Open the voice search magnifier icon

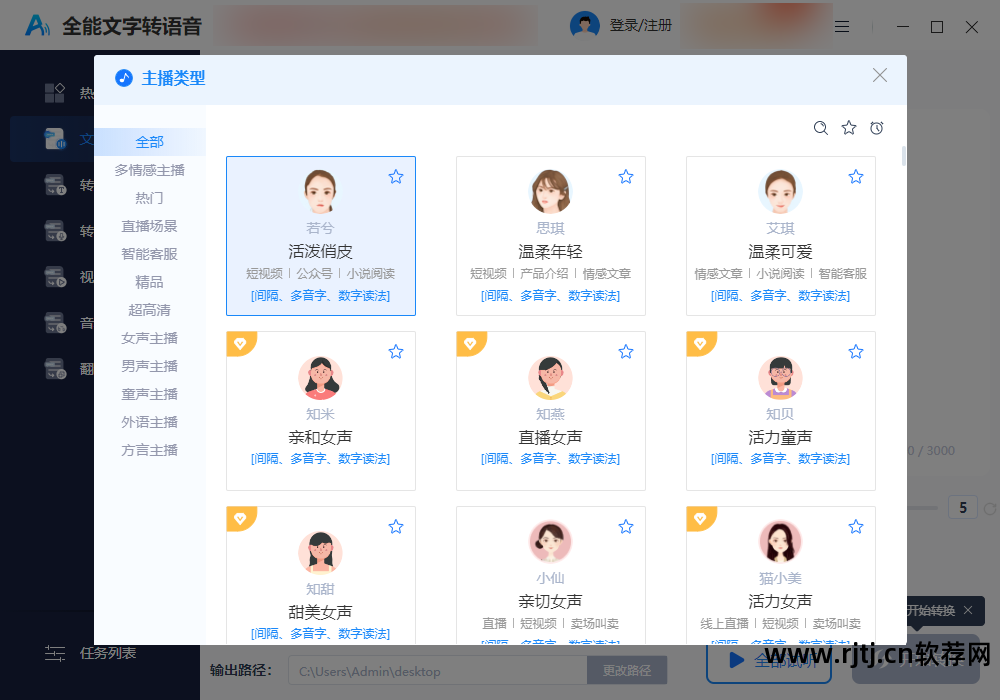[x=820, y=128]
